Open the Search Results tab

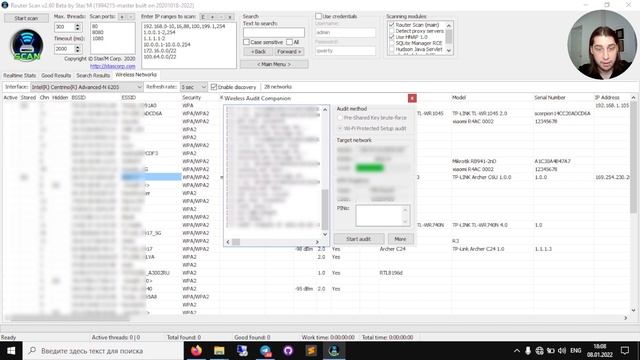(93, 76)
